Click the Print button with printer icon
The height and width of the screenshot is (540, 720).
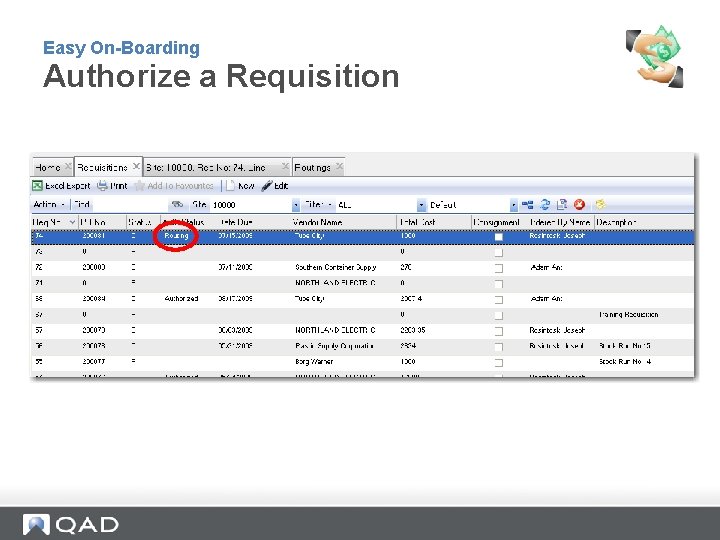112,186
